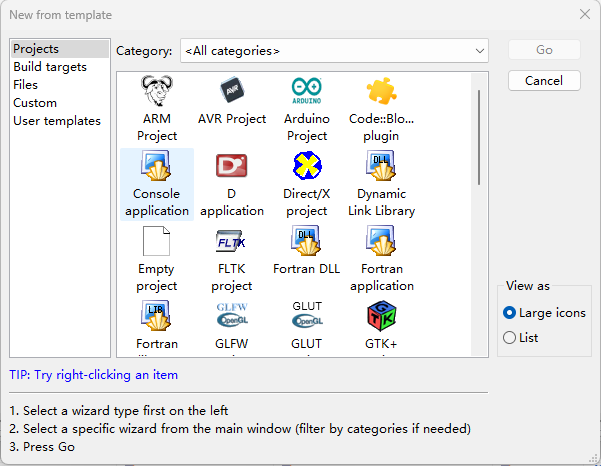Choose the D application icon
Viewport: 601px width, 466px height.
(232, 166)
